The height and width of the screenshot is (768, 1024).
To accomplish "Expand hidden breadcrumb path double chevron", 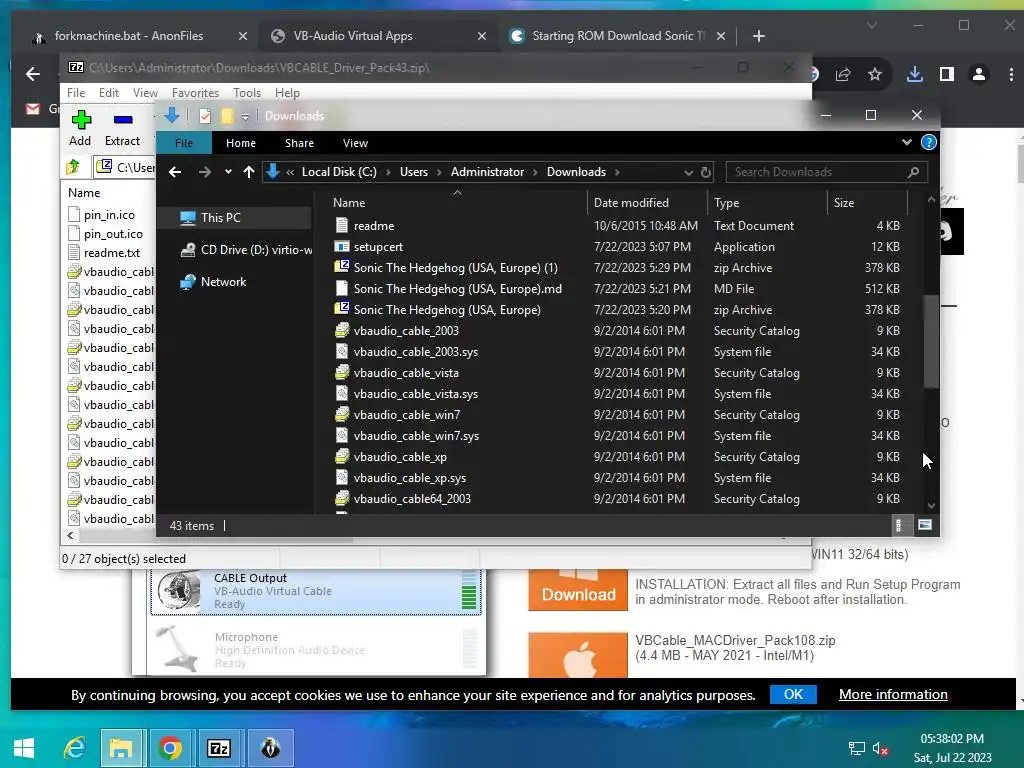I will tap(290, 172).
